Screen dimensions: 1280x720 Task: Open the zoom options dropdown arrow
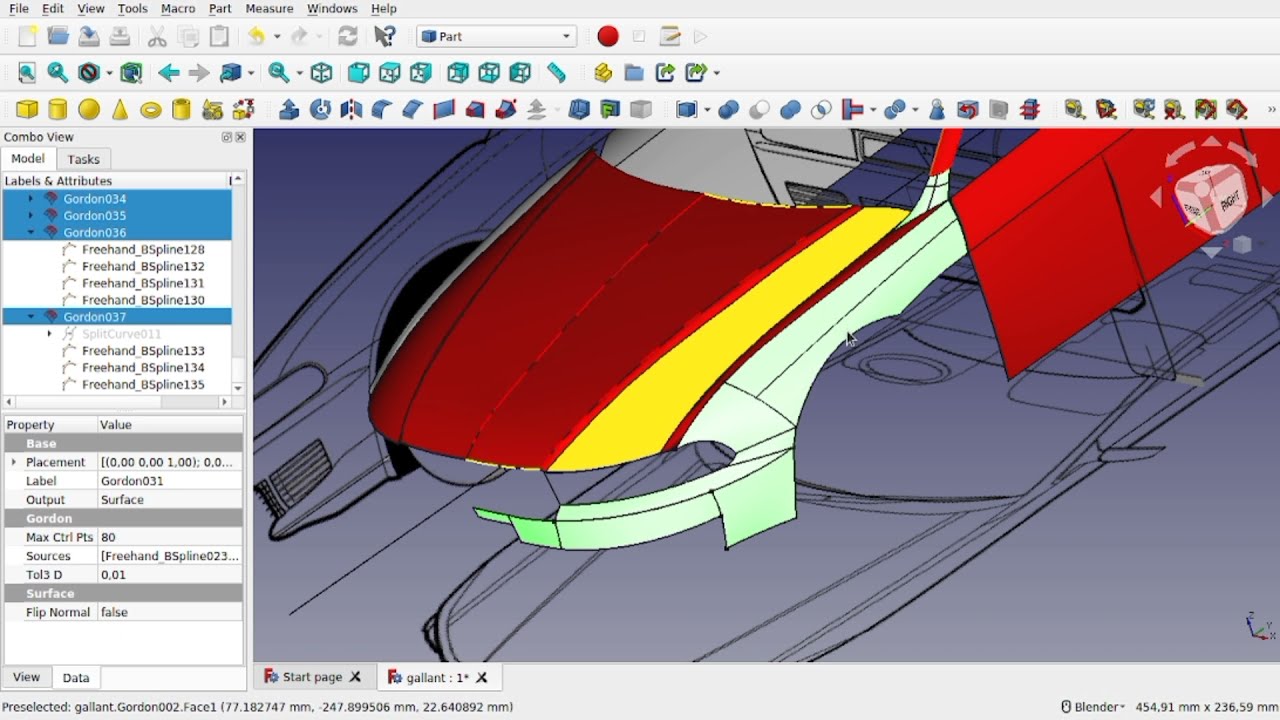click(299, 72)
